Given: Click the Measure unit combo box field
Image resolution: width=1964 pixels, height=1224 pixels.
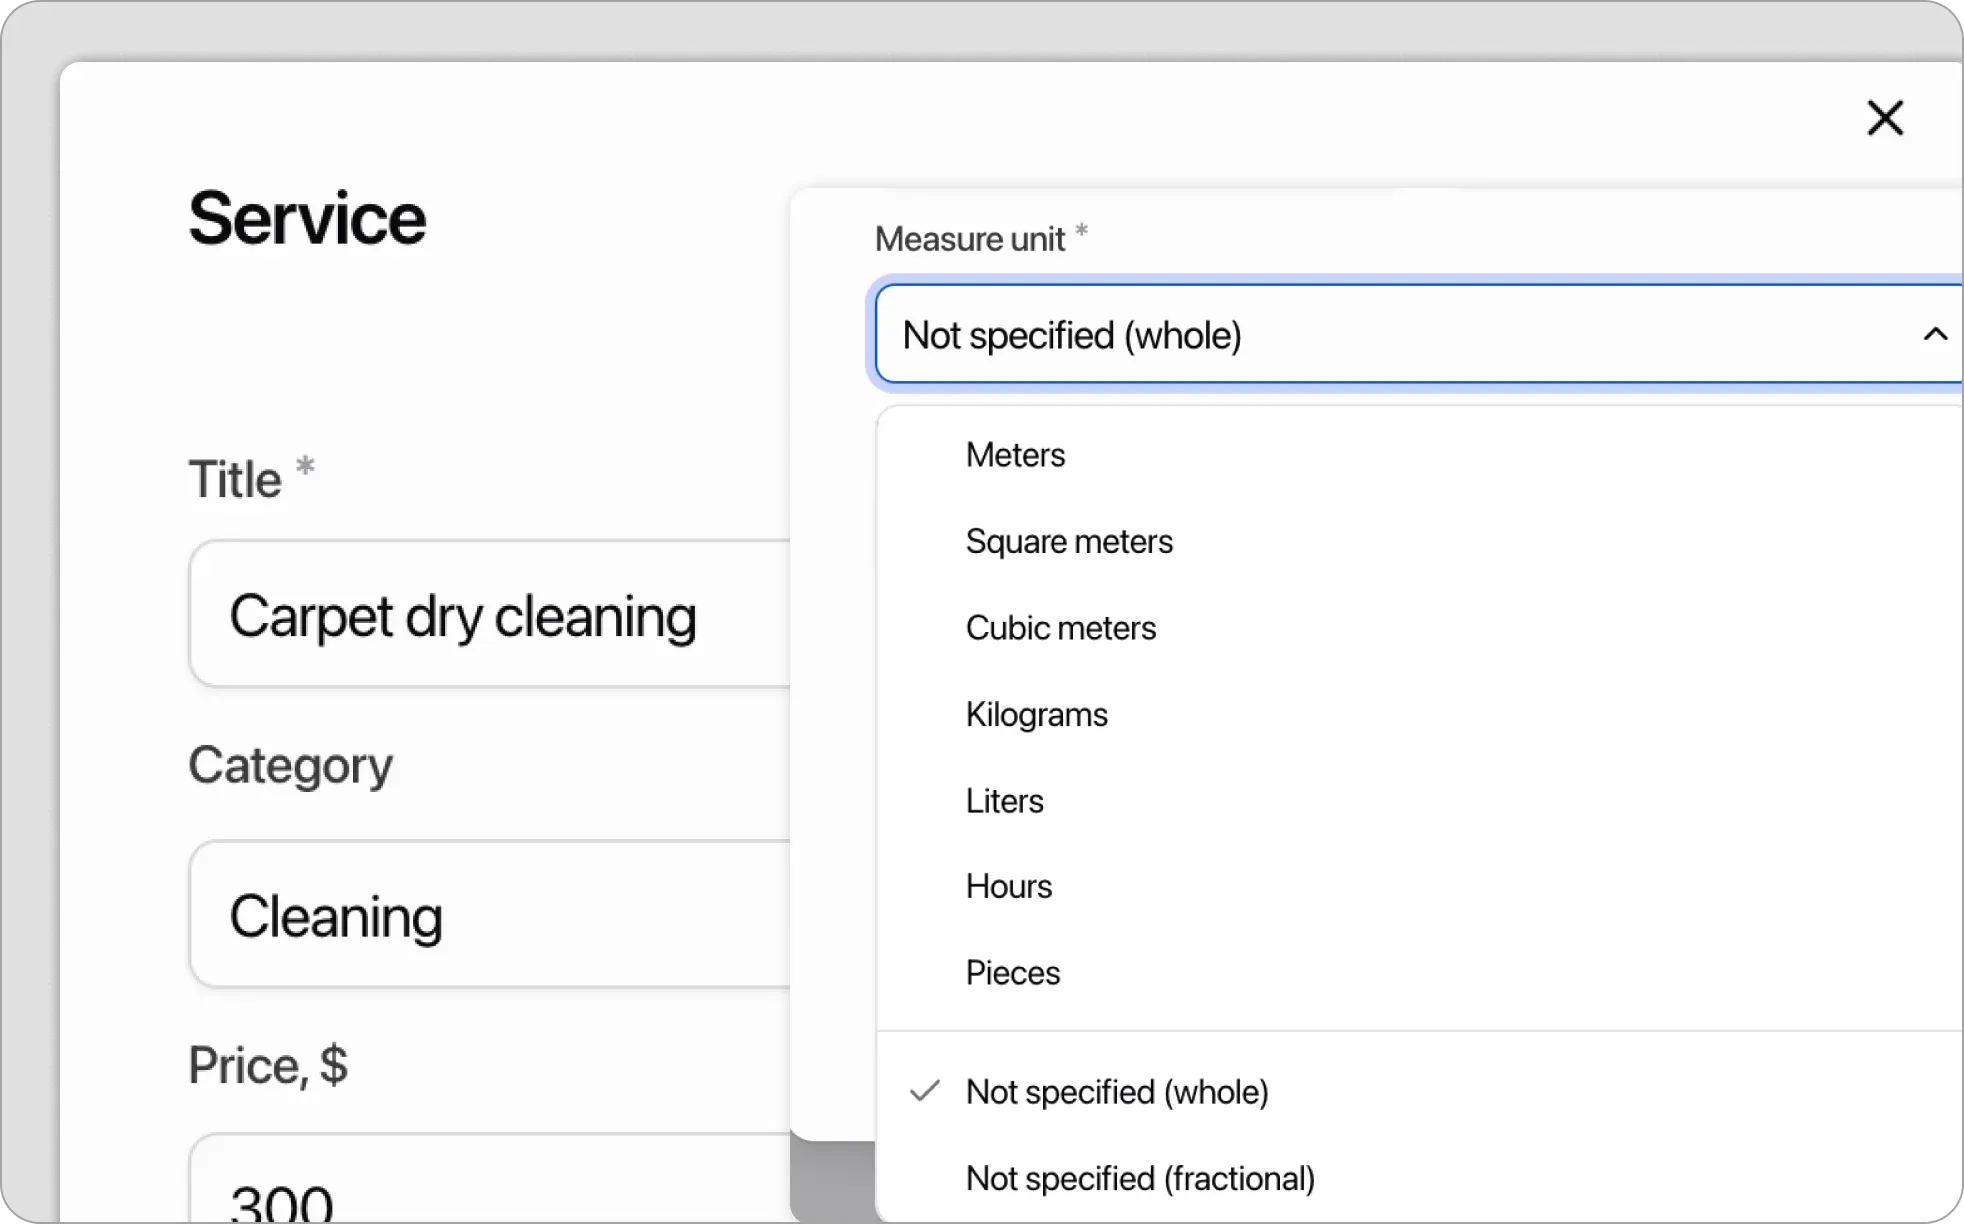Looking at the screenshot, I should [x=1400, y=335].
